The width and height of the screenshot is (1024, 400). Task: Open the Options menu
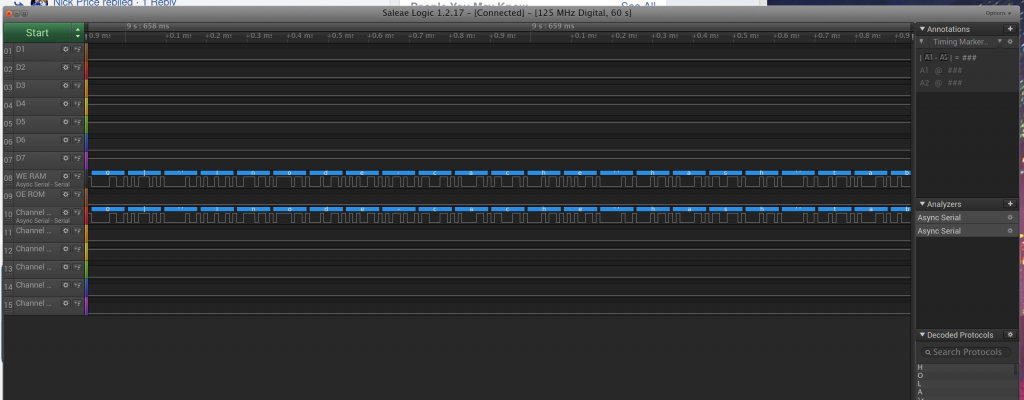(999, 13)
